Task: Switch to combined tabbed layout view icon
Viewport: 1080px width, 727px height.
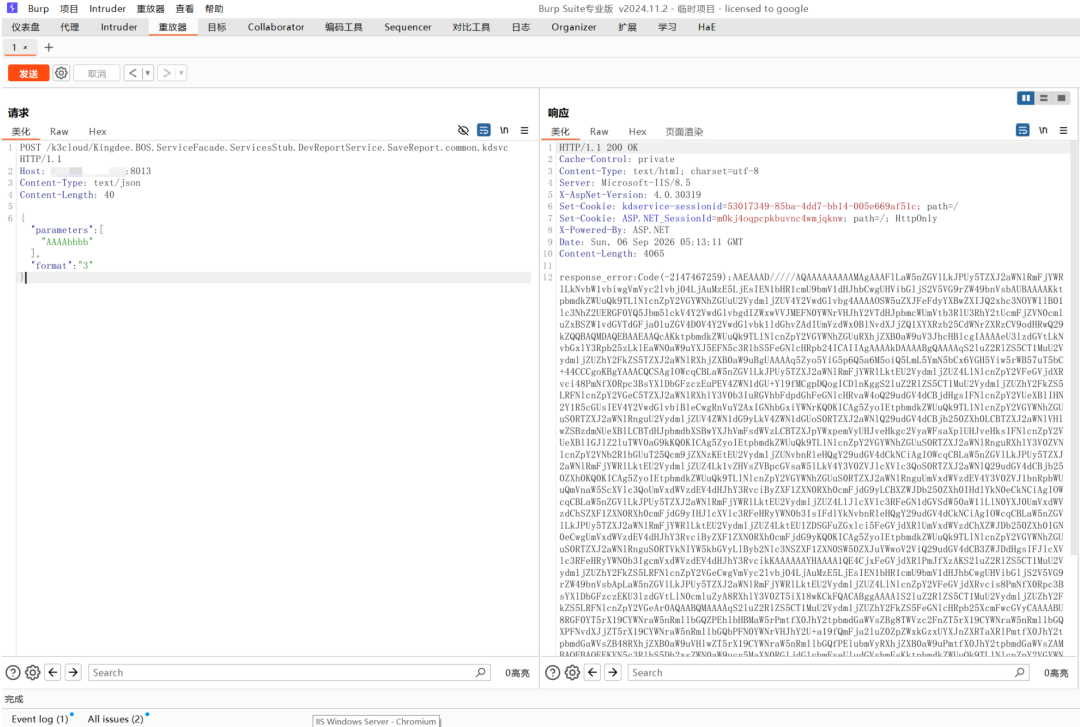Action: (x=1061, y=99)
